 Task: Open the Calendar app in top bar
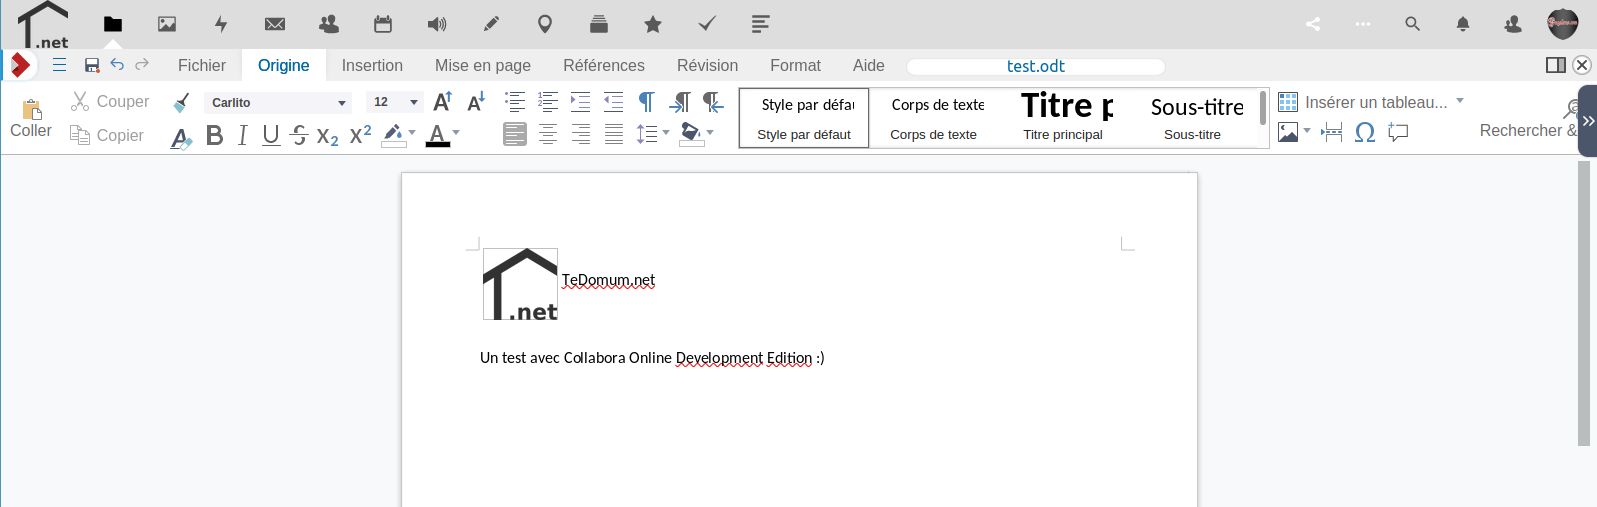(383, 24)
